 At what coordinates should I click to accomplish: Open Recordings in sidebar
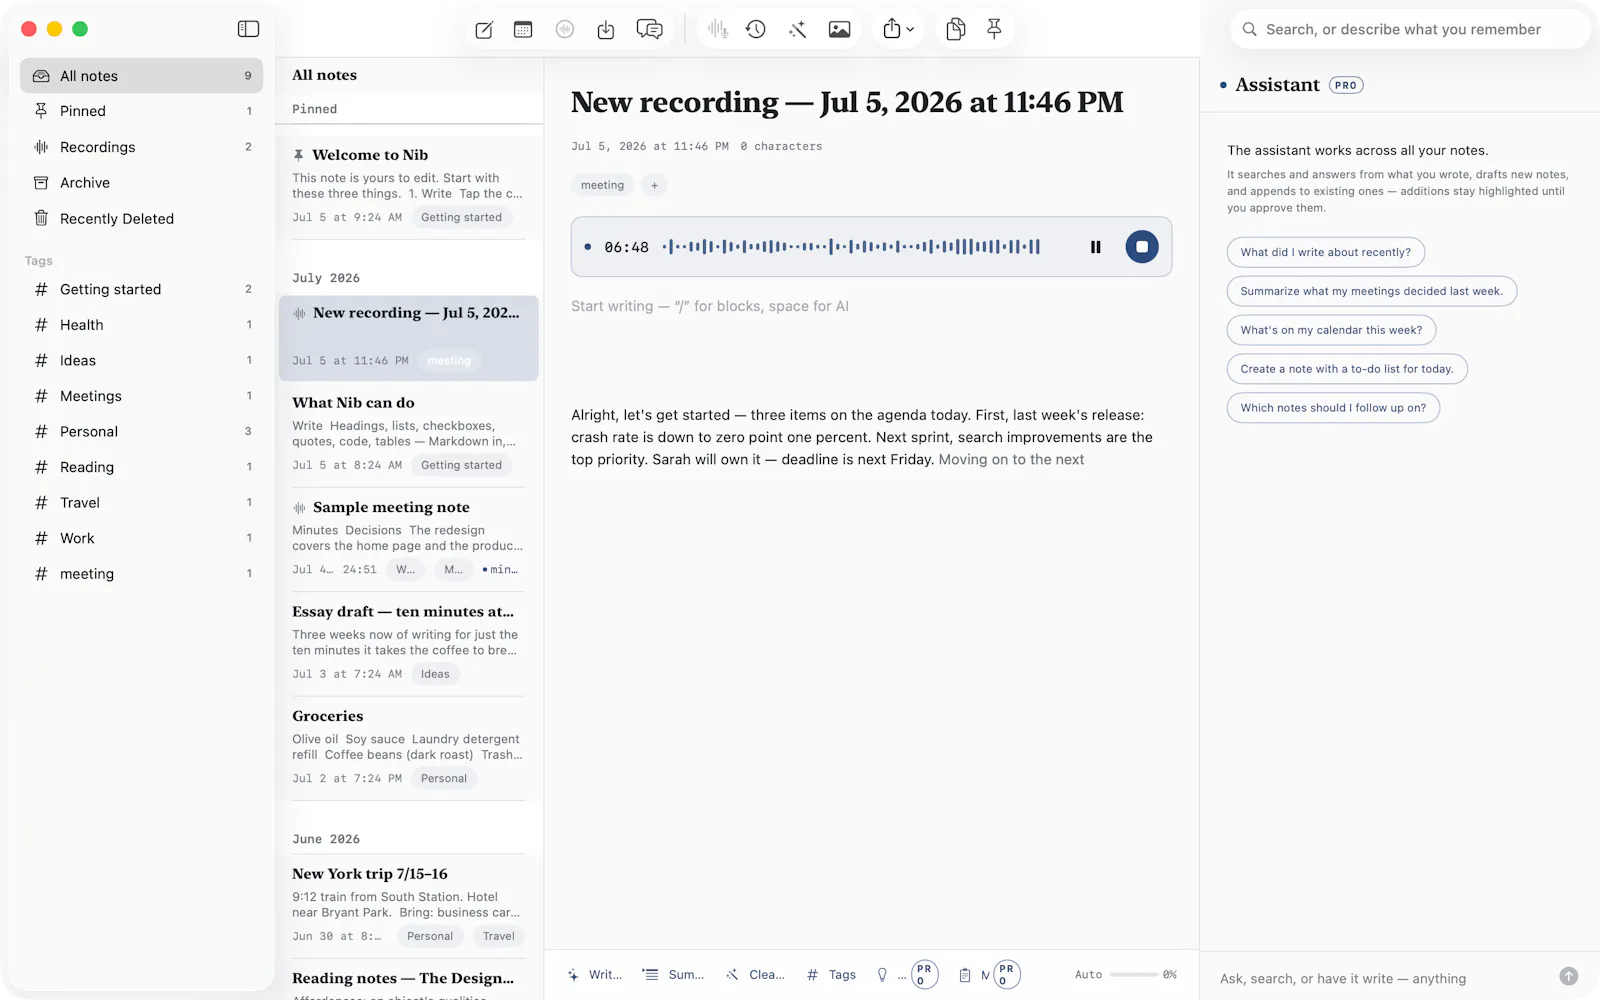[x=141, y=147]
